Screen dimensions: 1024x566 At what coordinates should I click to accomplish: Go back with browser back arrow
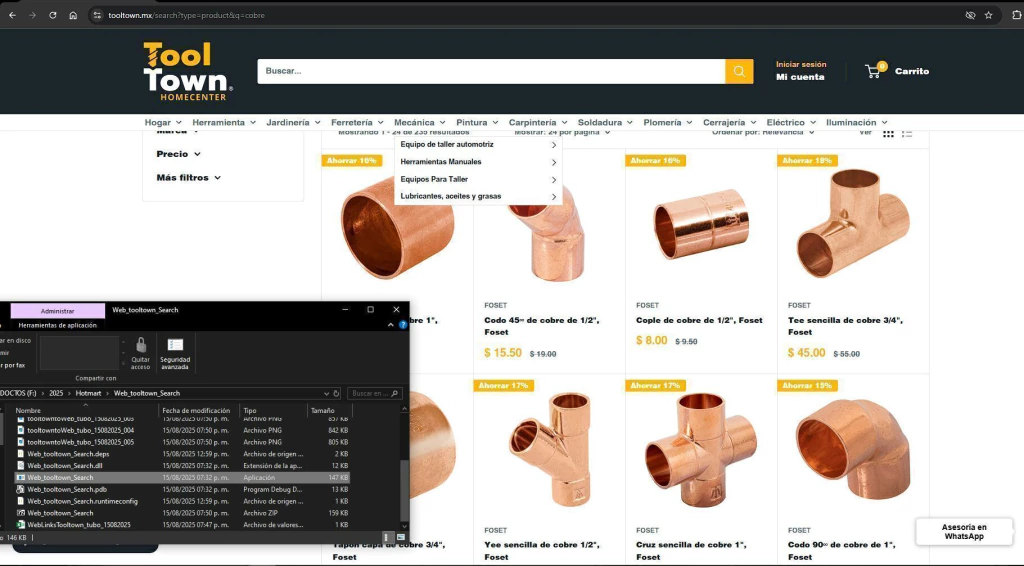pyautogui.click(x=12, y=15)
